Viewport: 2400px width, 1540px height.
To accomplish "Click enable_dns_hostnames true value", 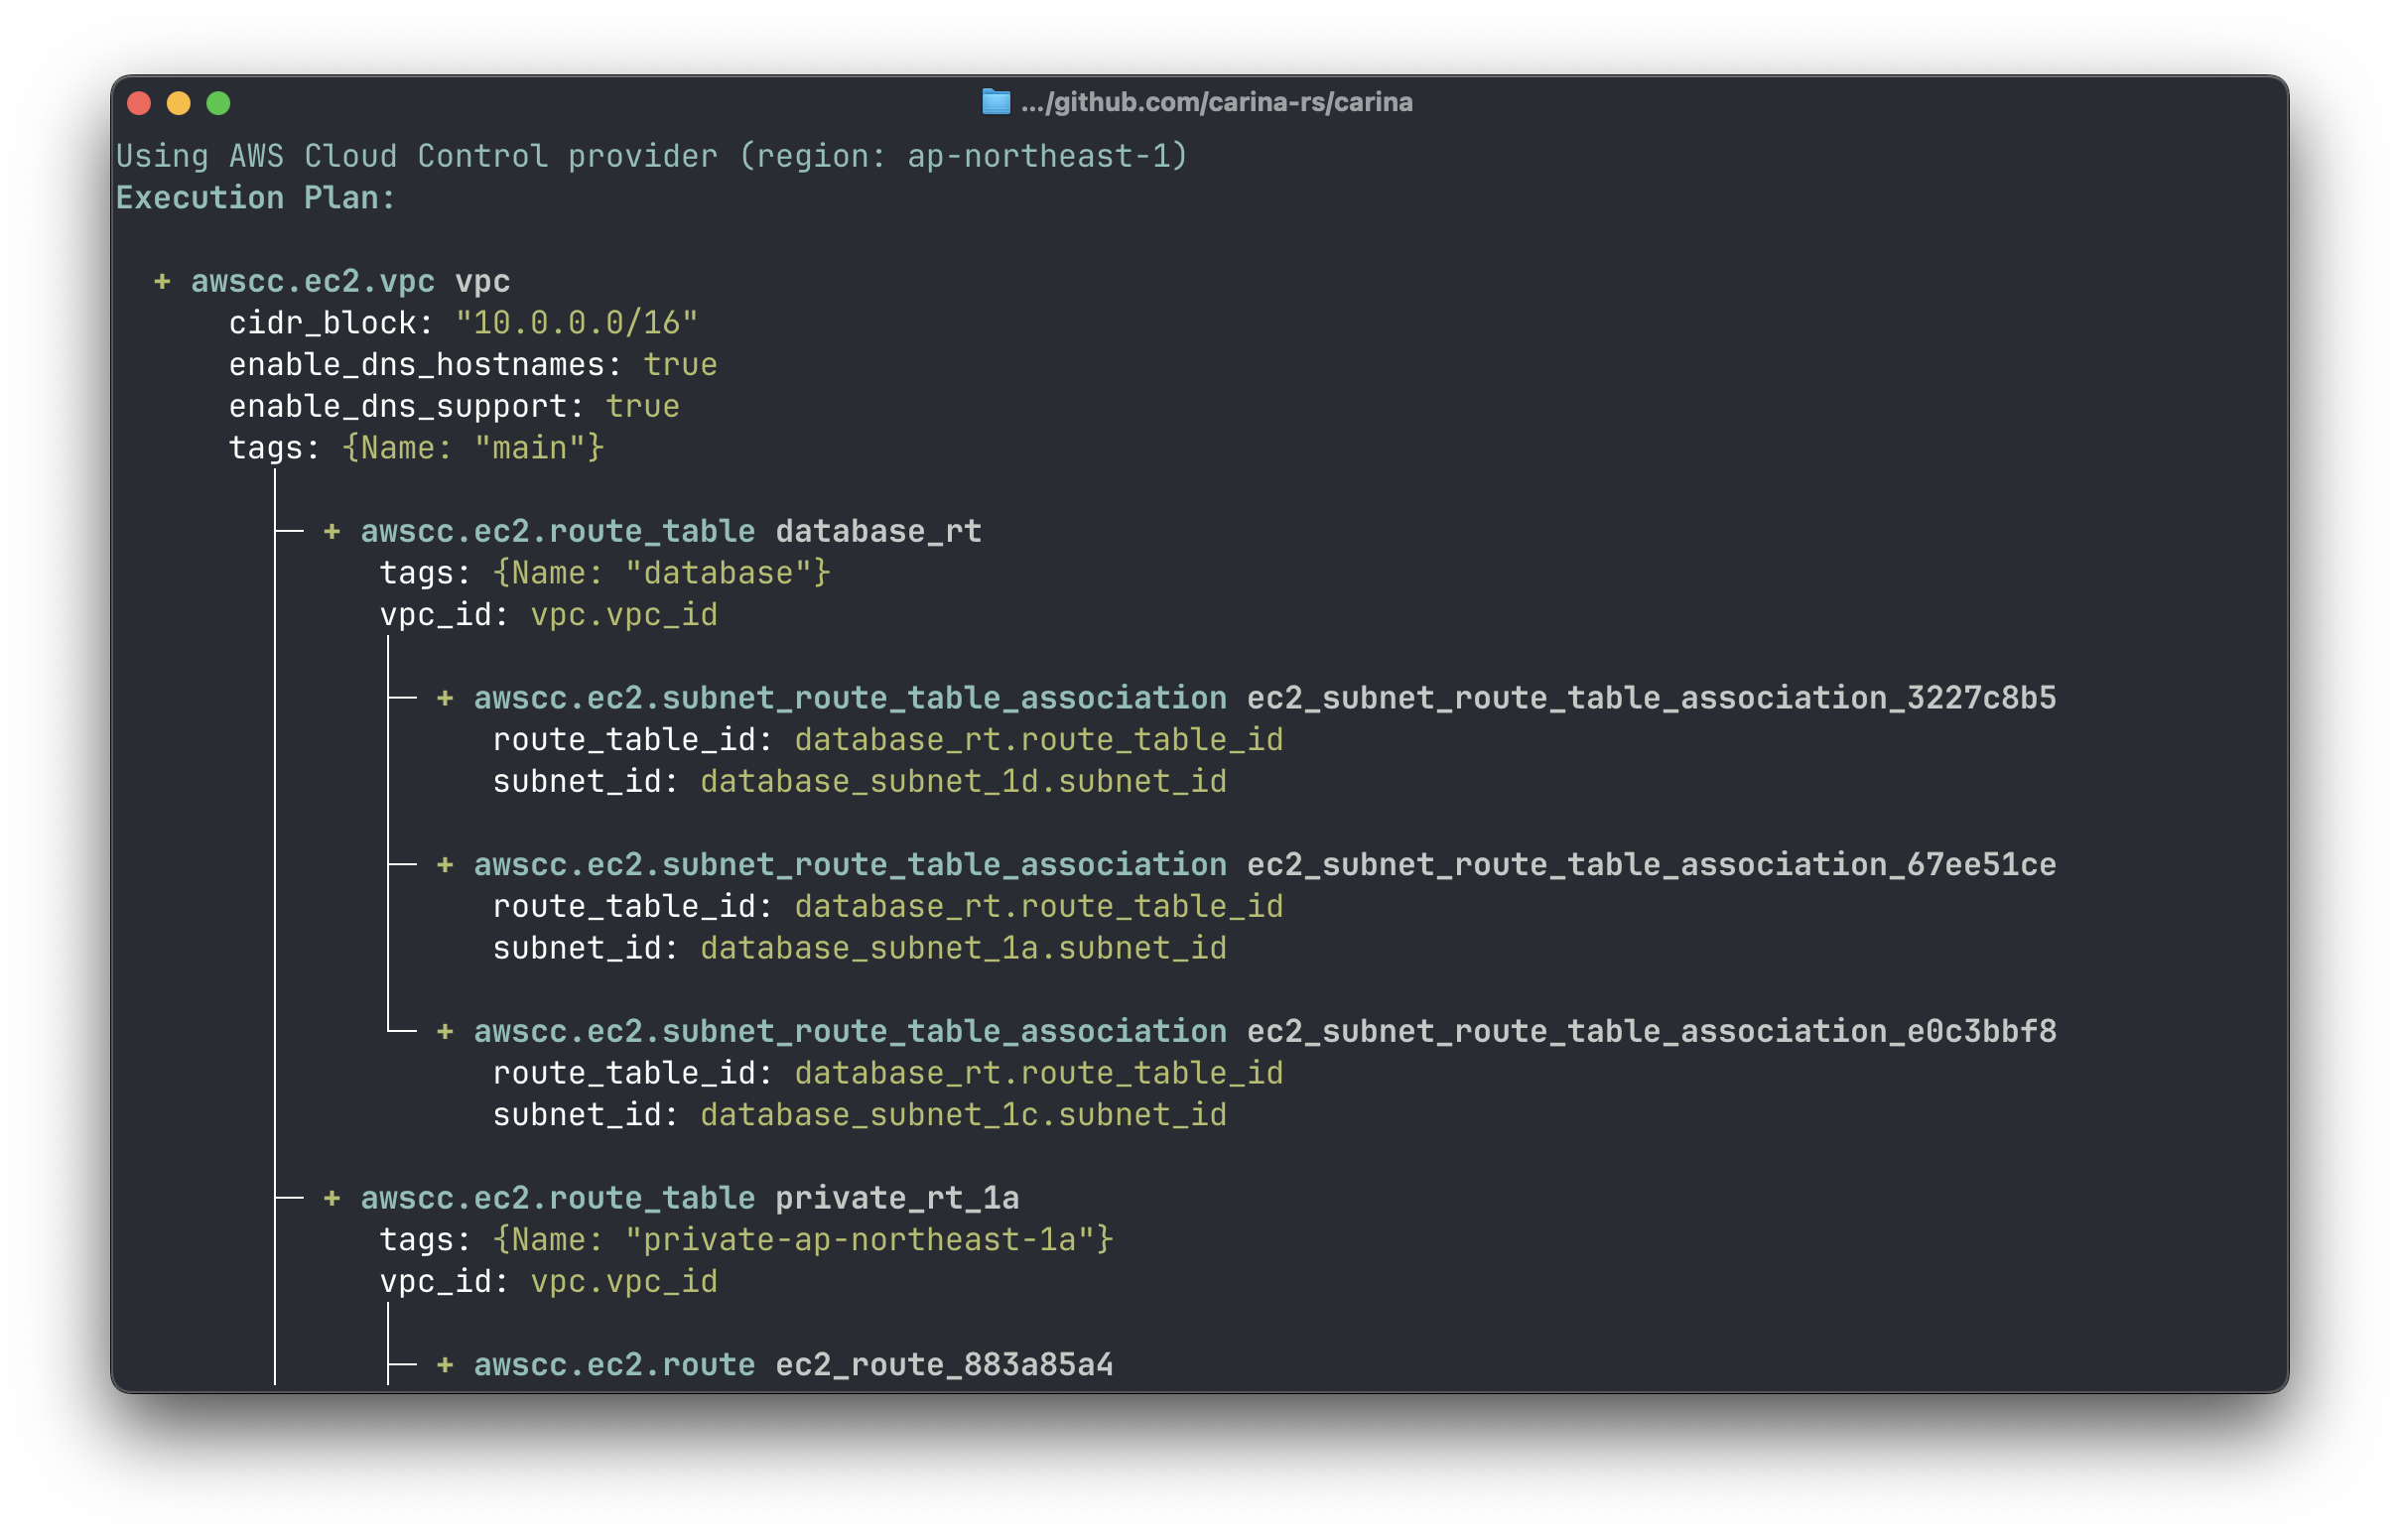I will (x=680, y=365).
